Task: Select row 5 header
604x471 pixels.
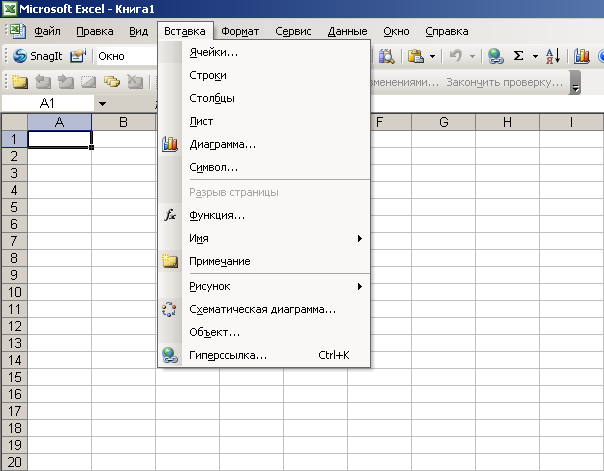Action: coord(15,207)
